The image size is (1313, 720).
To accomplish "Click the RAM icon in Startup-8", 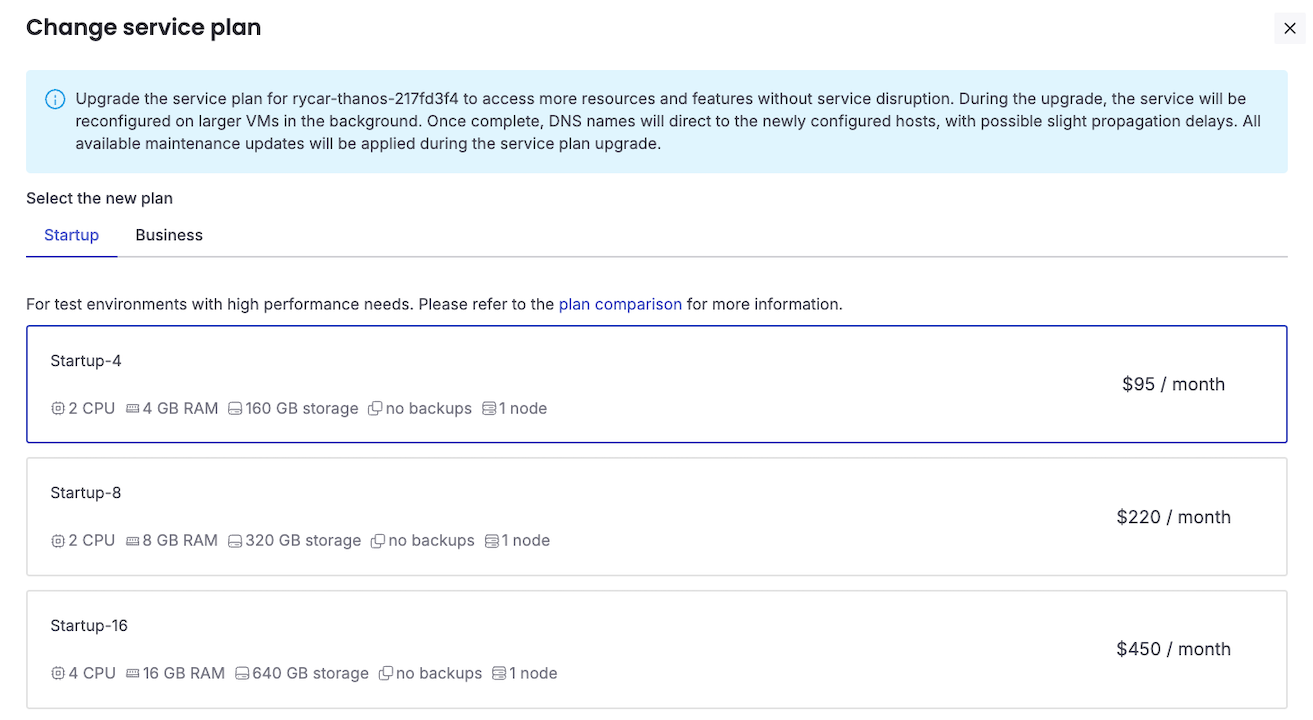I will tap(132, 540).
